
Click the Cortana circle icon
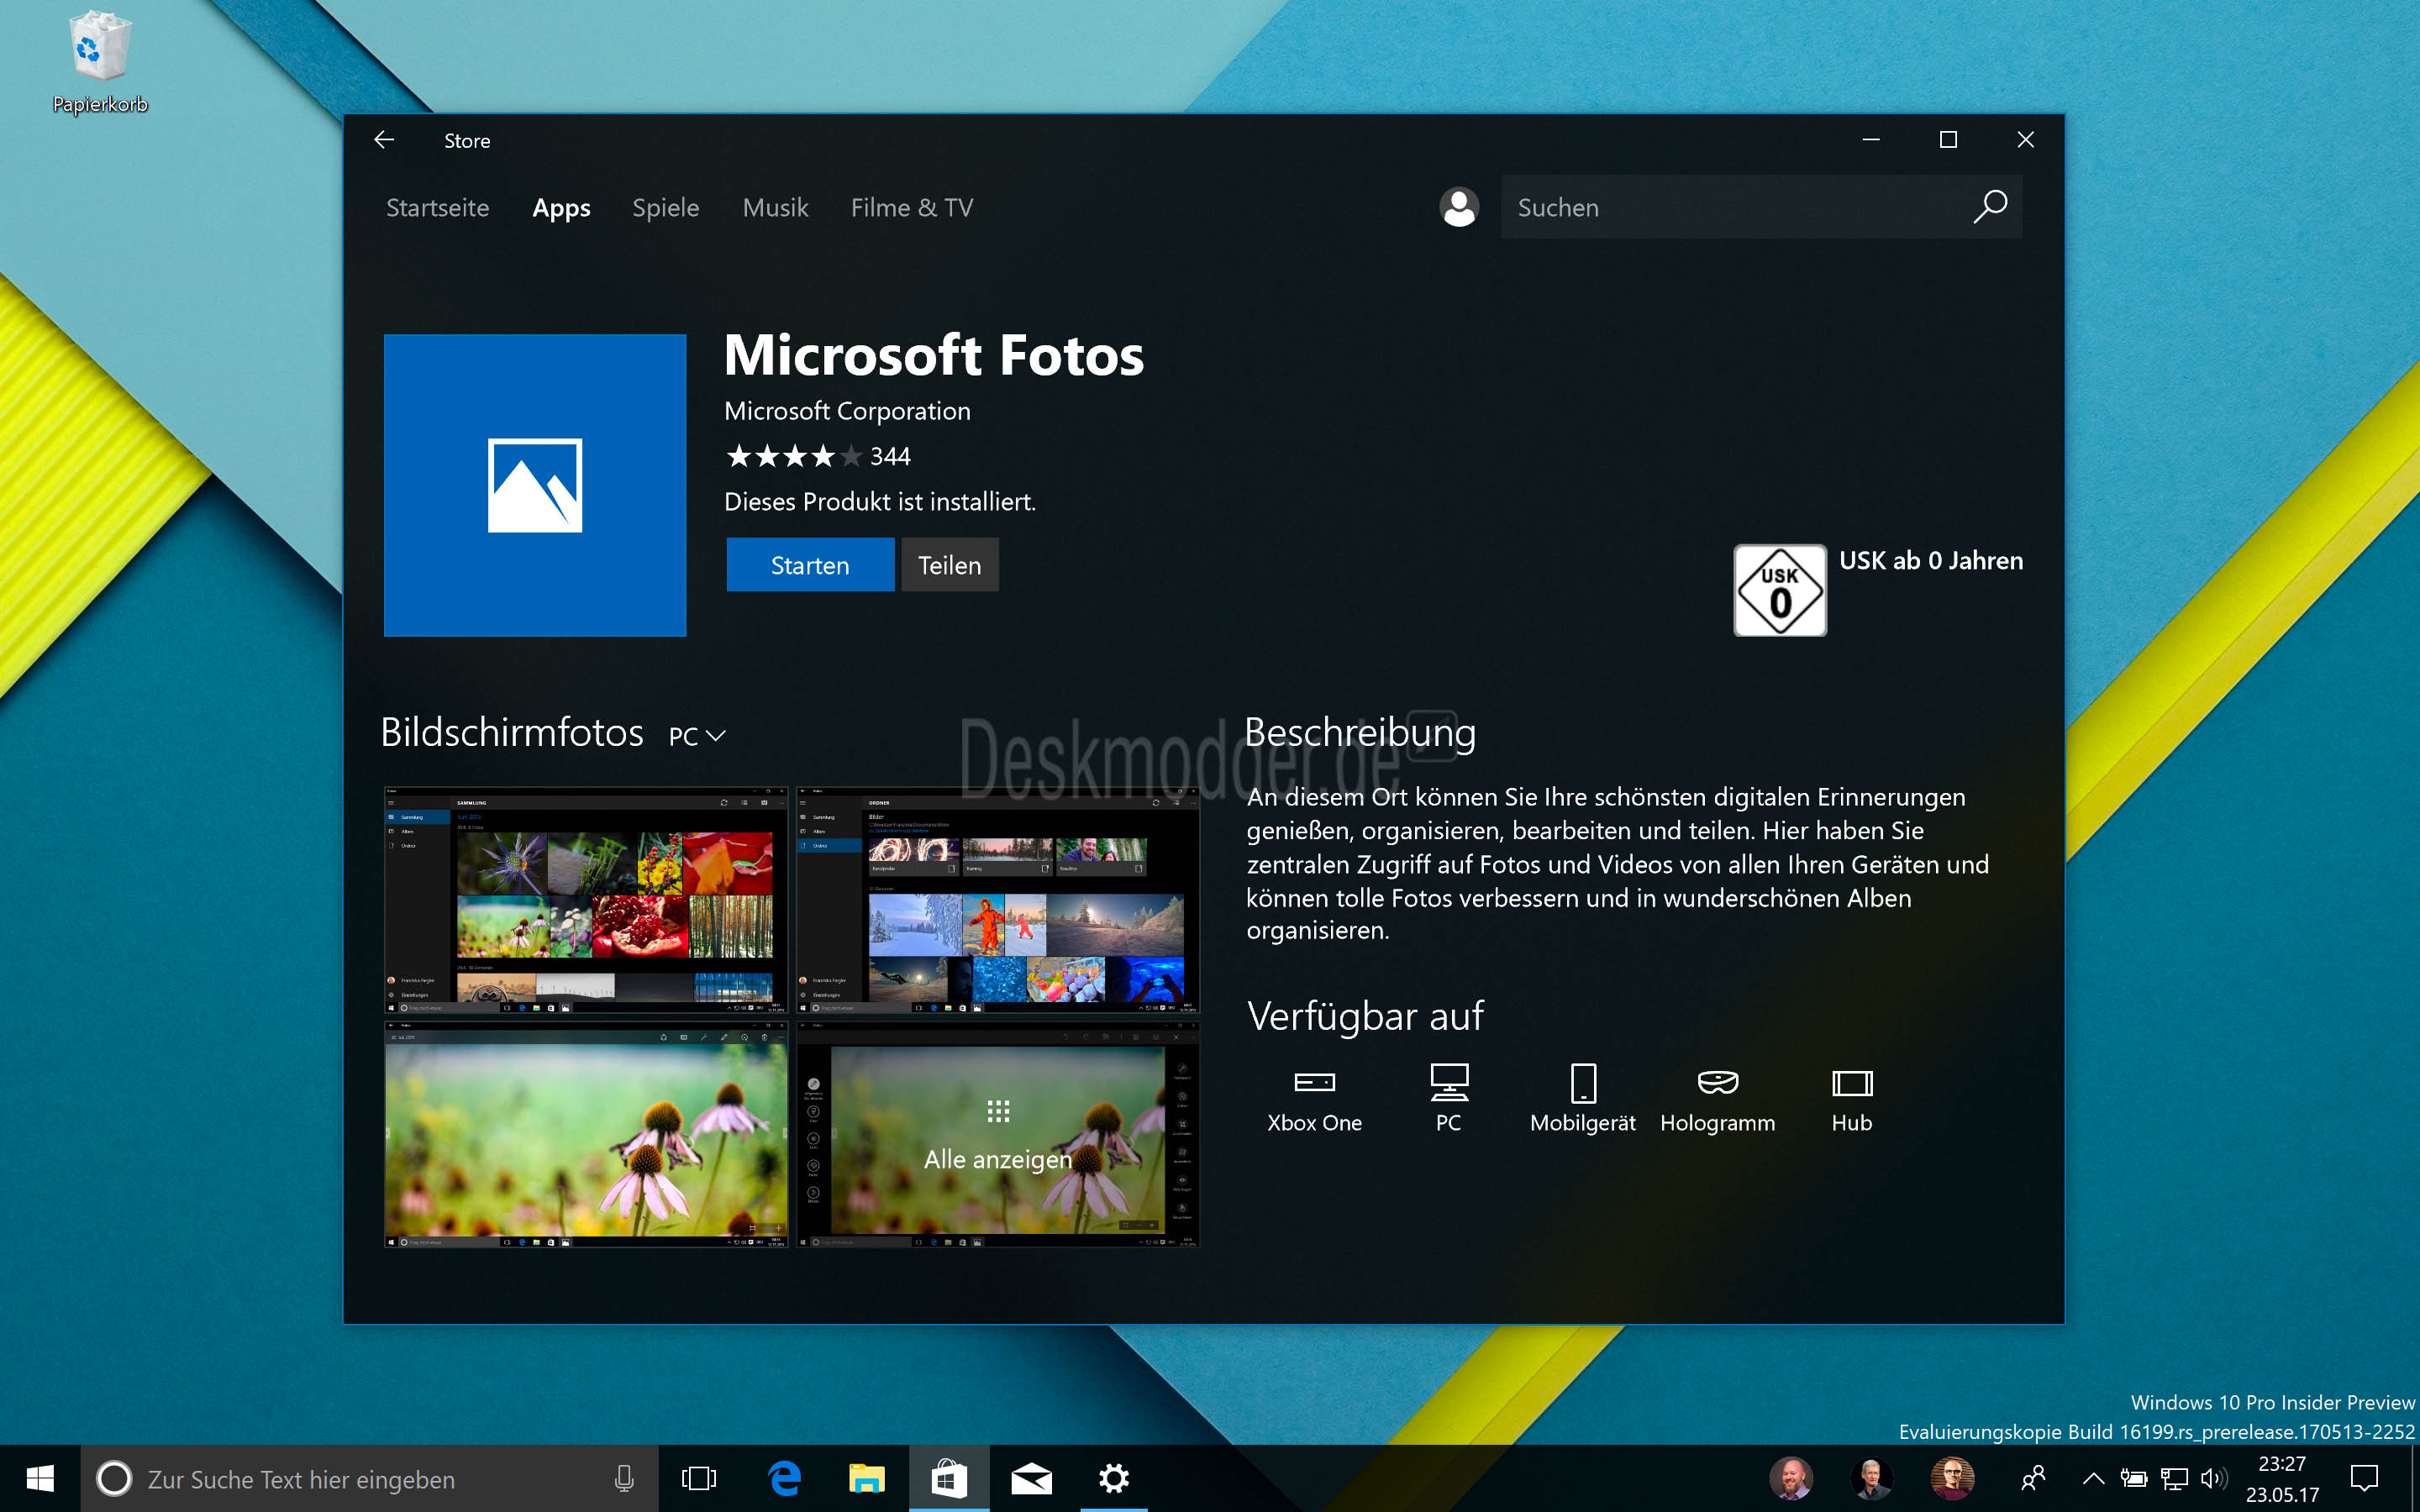[113, 1478]
